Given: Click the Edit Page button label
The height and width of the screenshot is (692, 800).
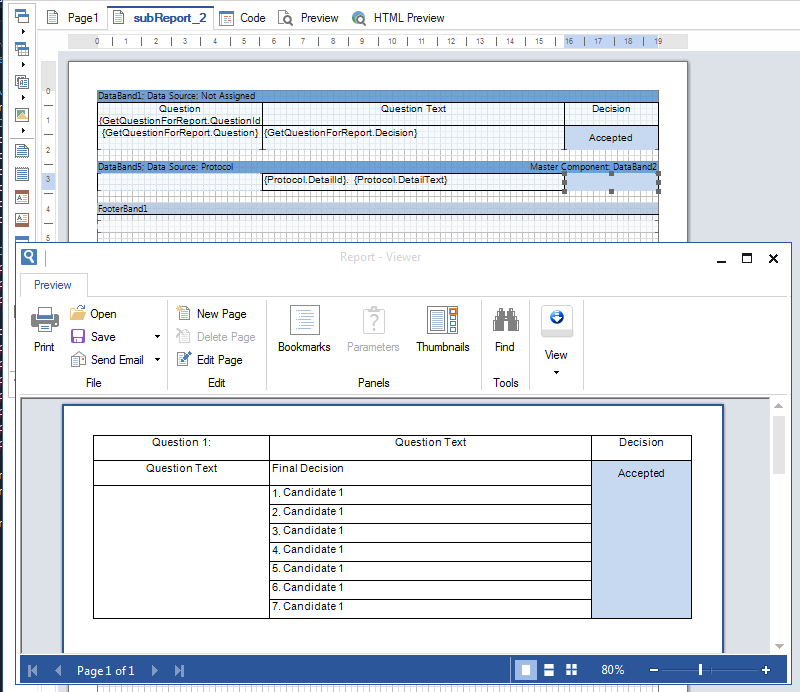Looking at the screenshot, I should [x=219, y=360].
